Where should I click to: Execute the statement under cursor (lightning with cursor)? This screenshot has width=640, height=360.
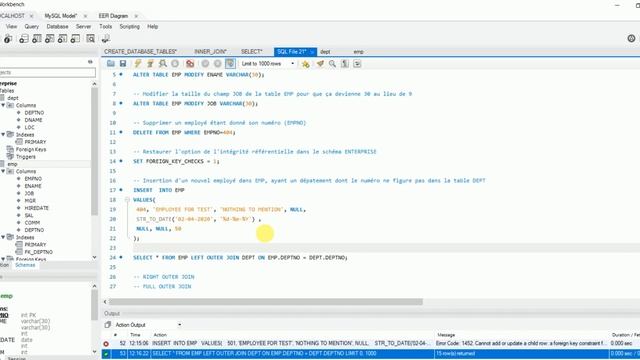tap(150, 64)
